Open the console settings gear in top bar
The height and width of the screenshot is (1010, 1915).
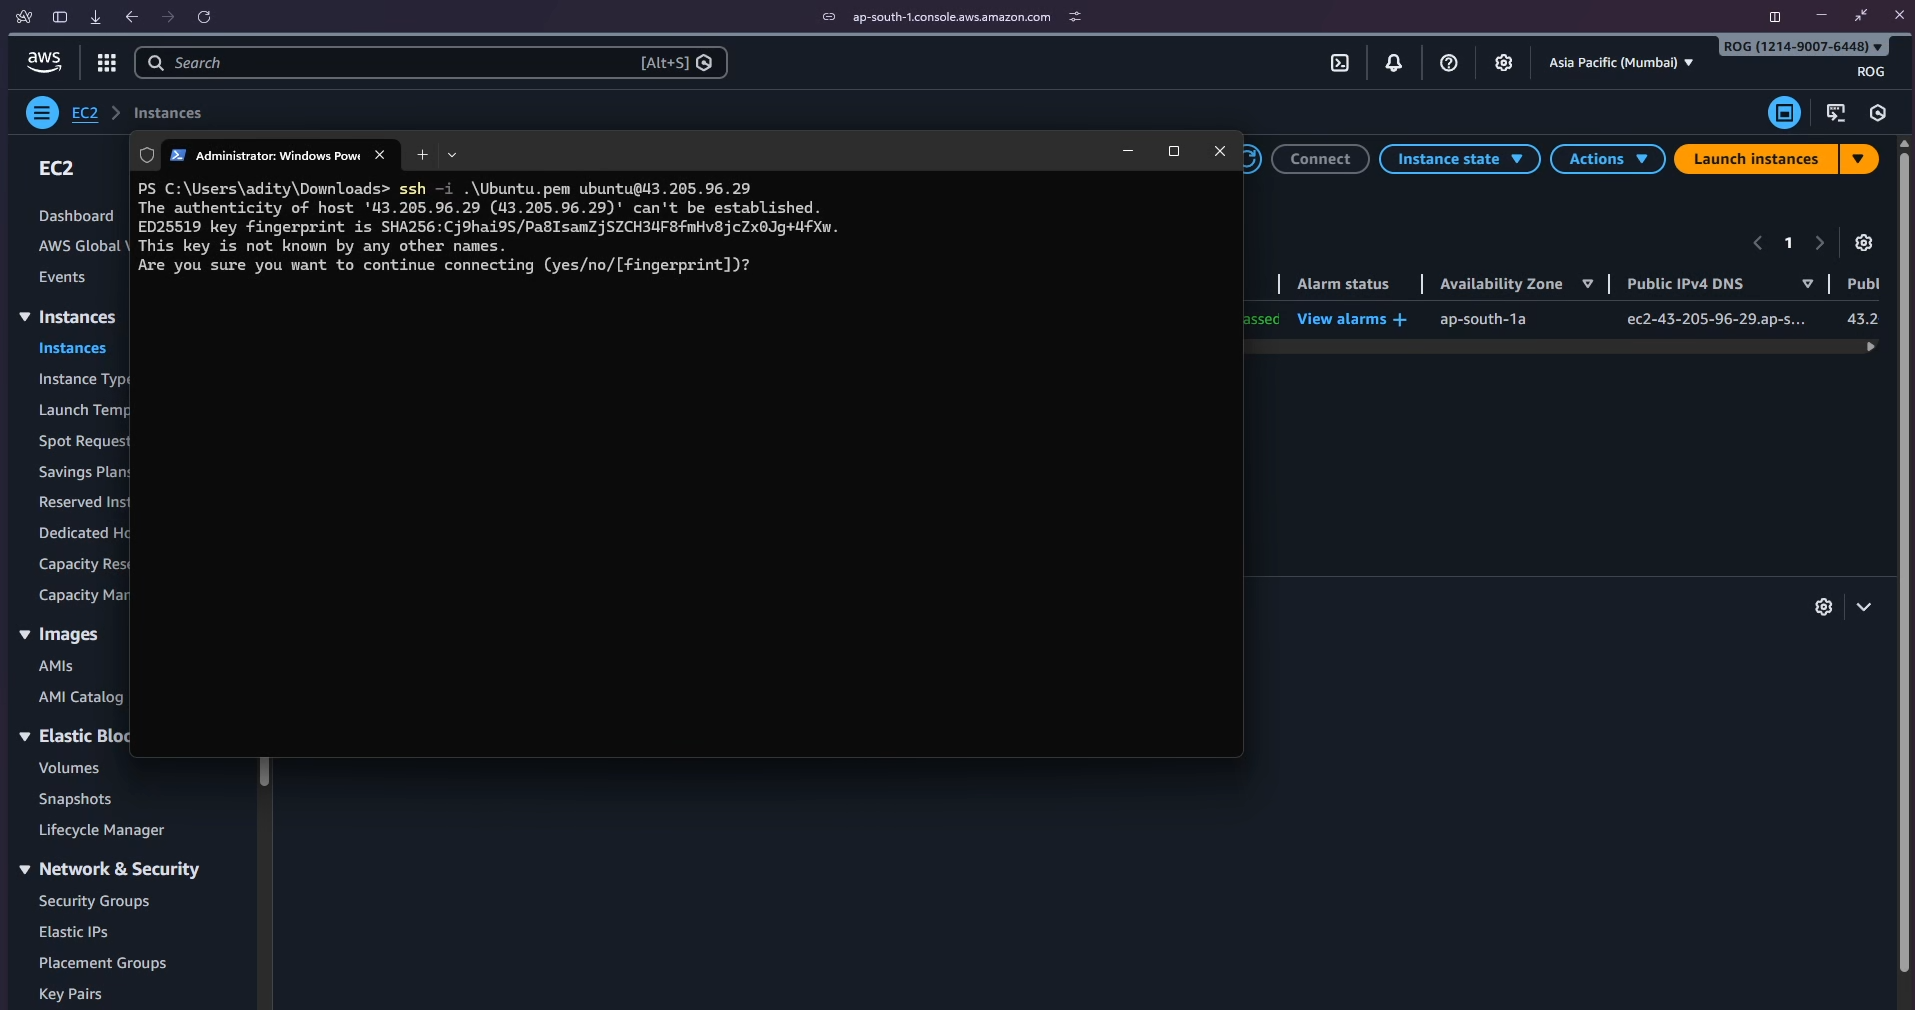pos(1503,63)
